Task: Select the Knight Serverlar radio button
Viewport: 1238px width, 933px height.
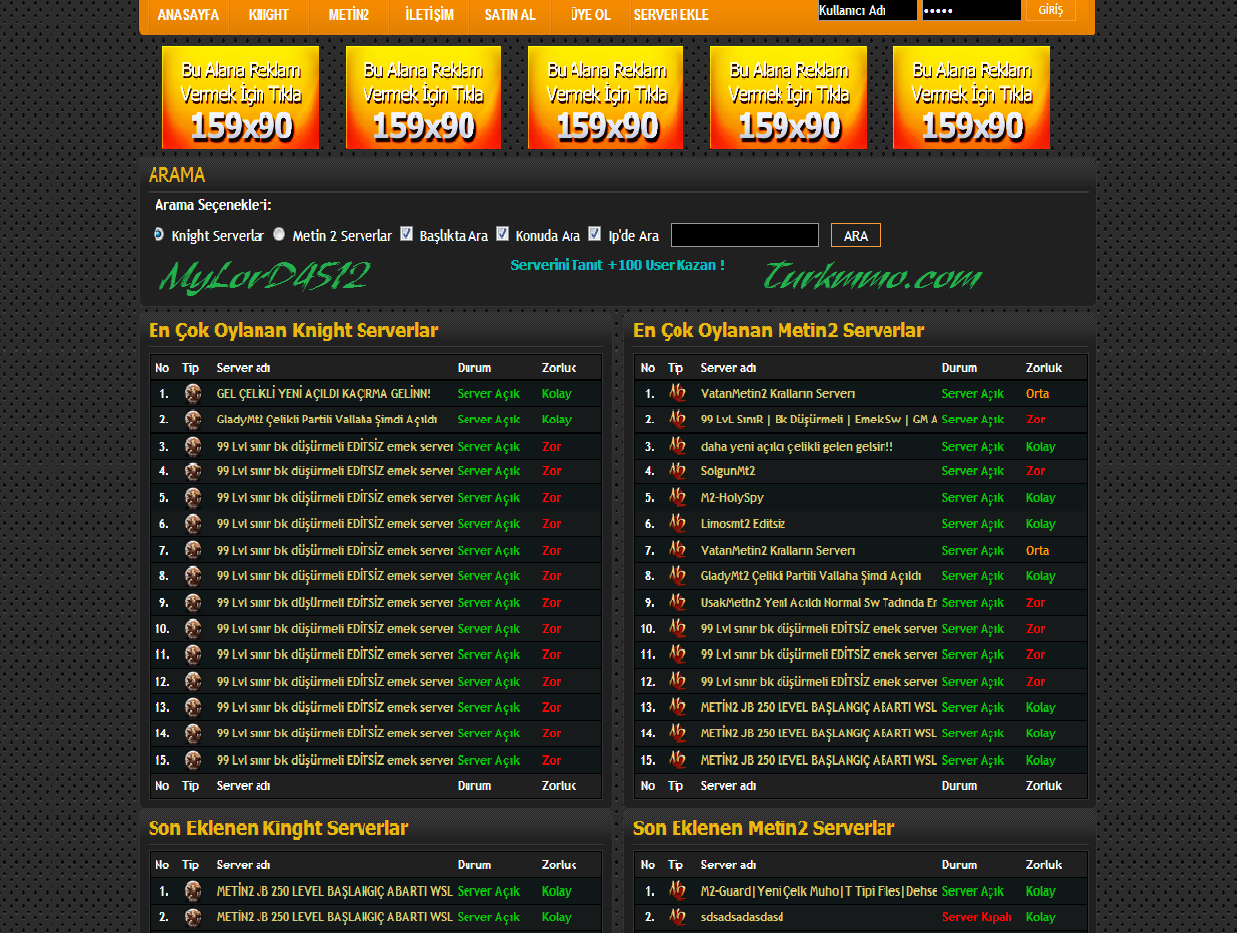Action: click(159, 234)
